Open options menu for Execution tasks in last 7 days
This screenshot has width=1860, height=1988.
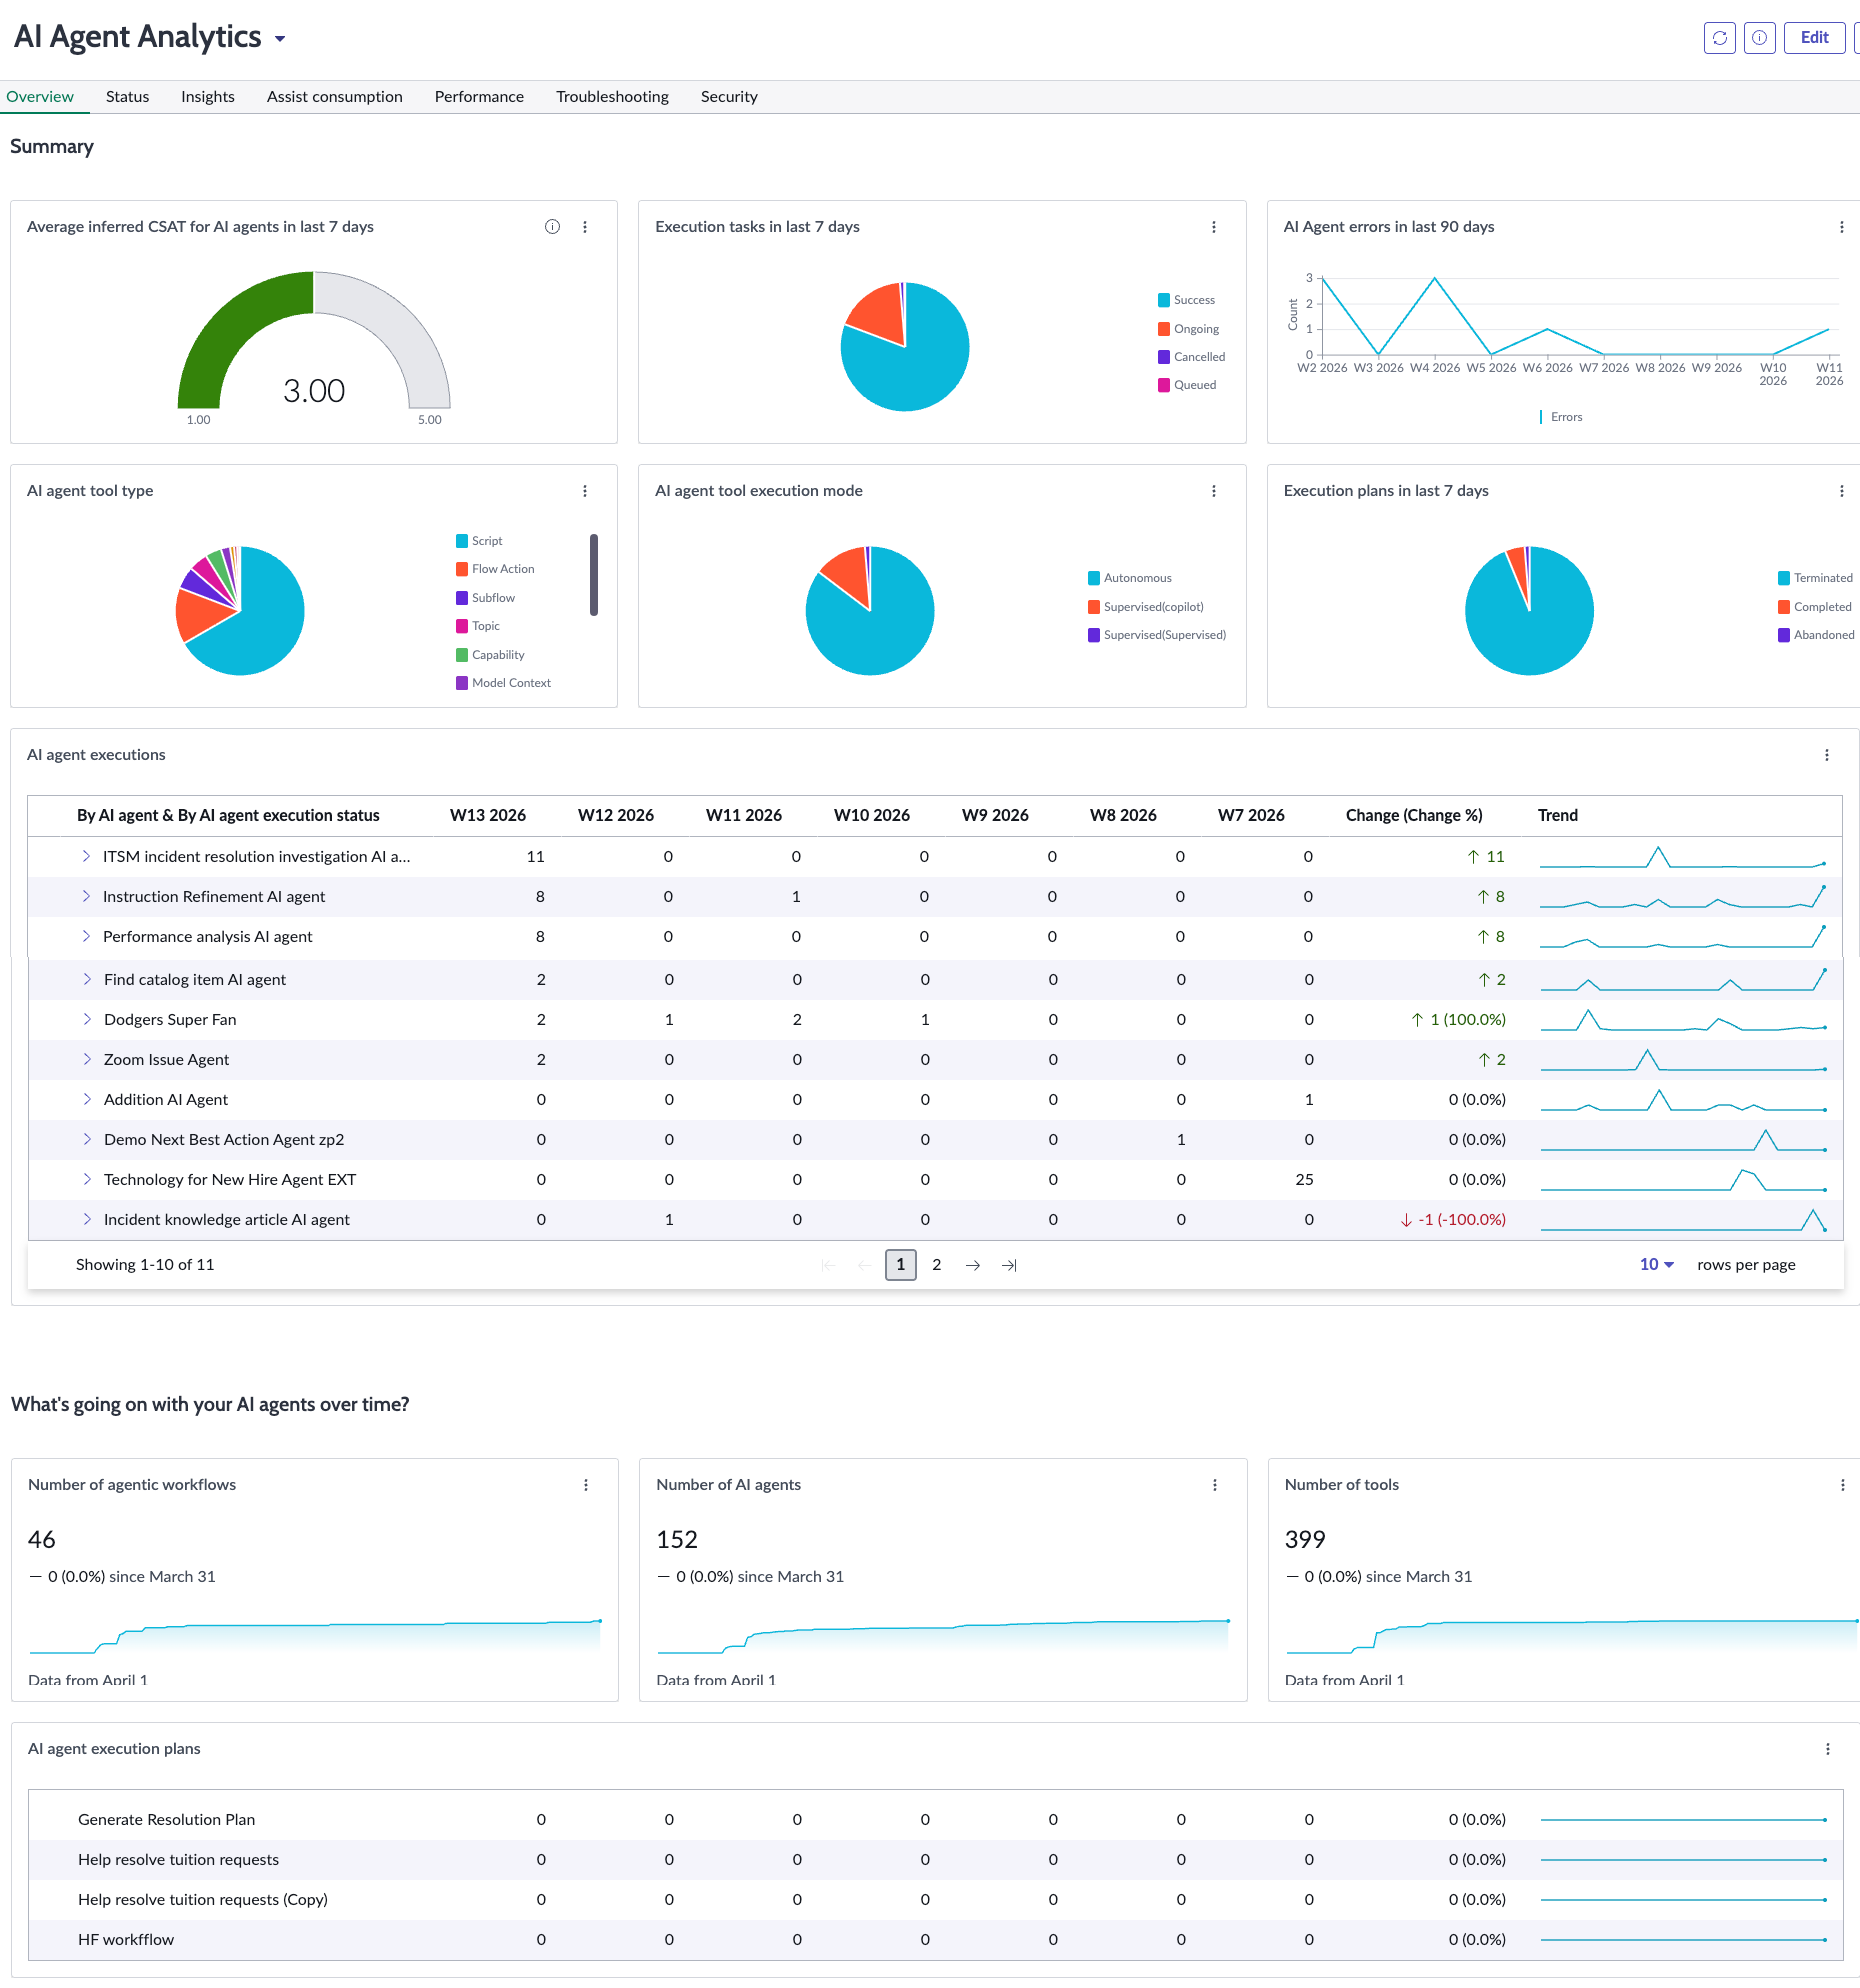[x=1214, y=227]
